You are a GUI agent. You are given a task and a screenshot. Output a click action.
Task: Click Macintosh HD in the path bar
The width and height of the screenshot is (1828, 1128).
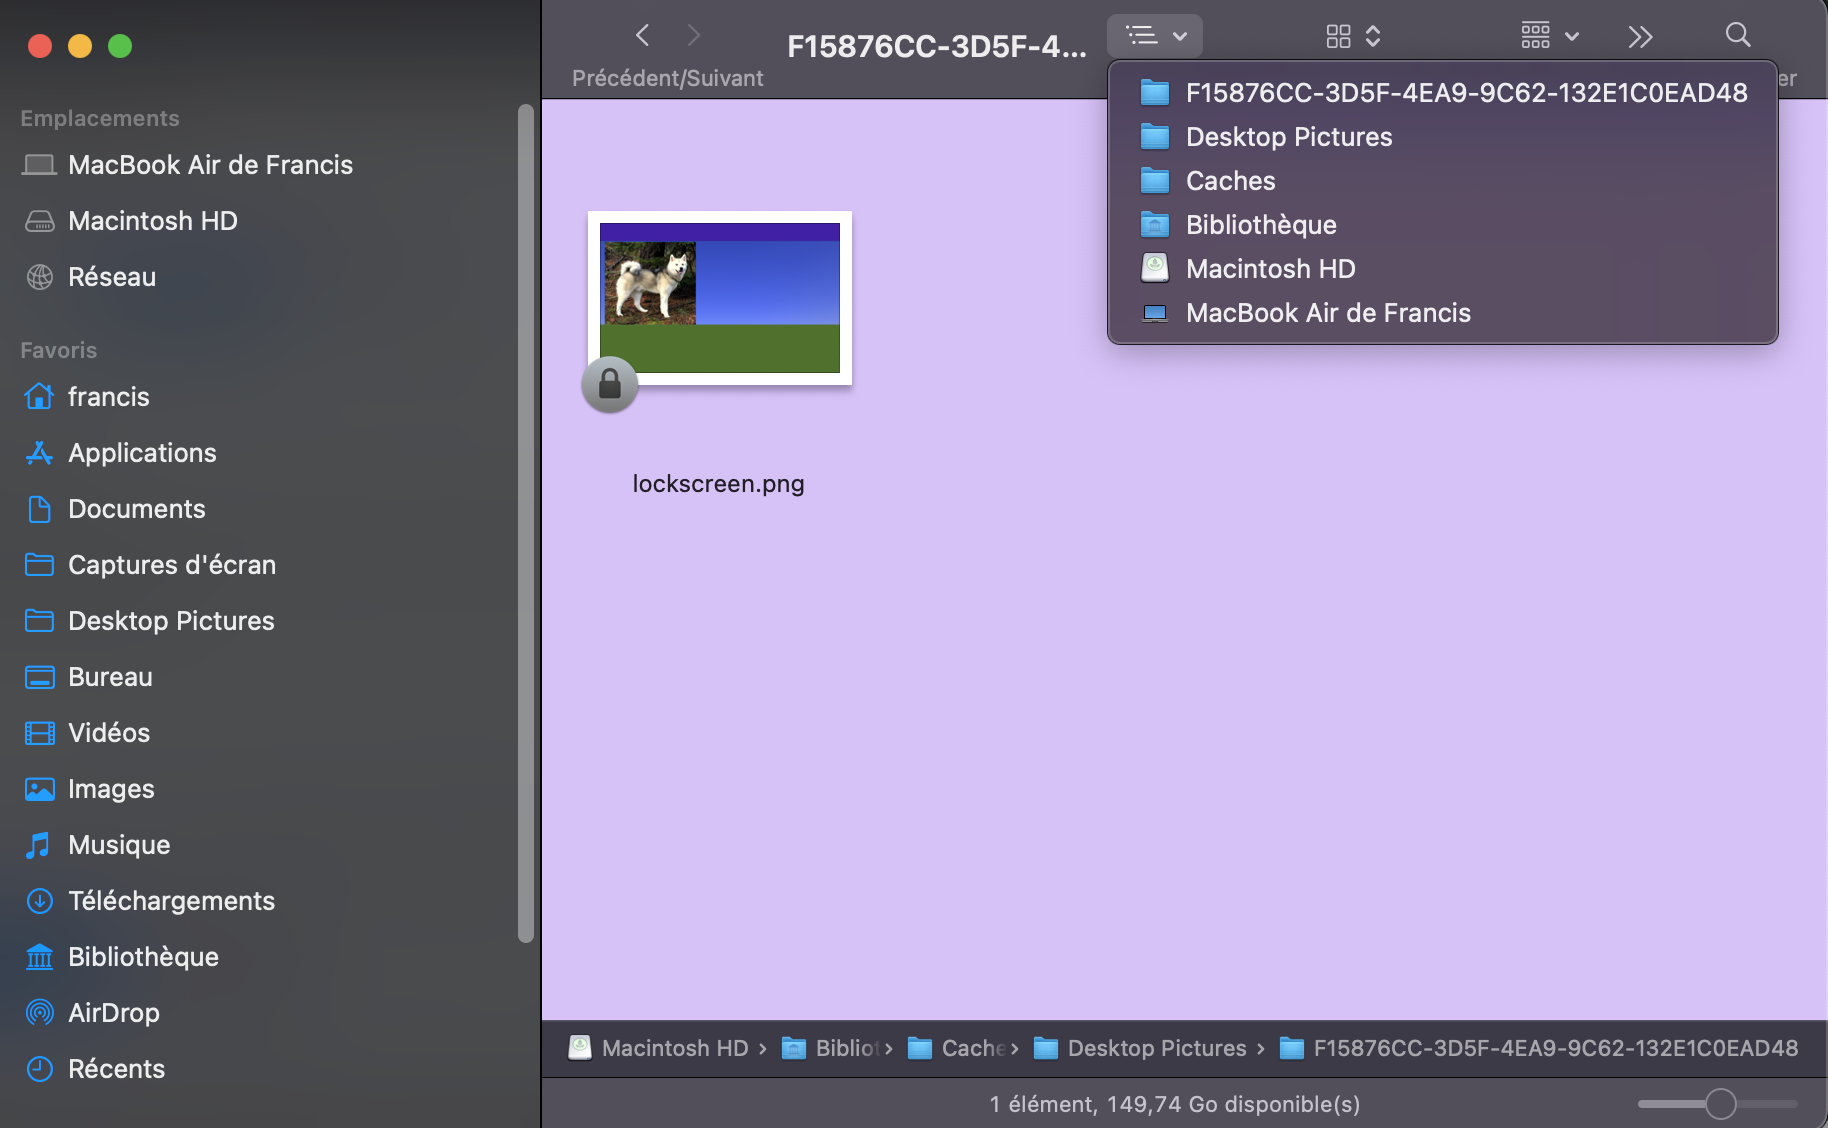click(659, 1048)
